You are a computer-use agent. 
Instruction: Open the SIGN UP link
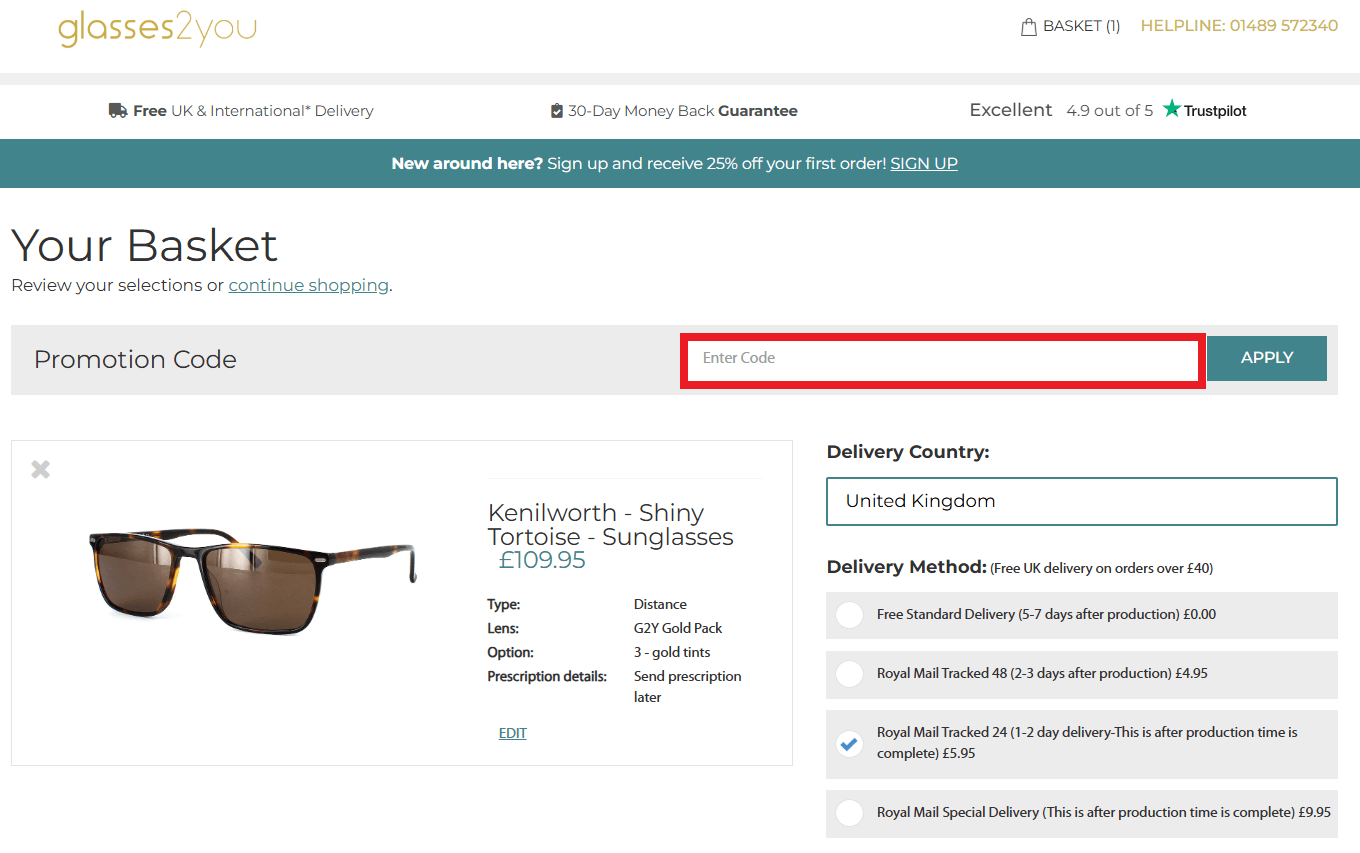[924, 163]
